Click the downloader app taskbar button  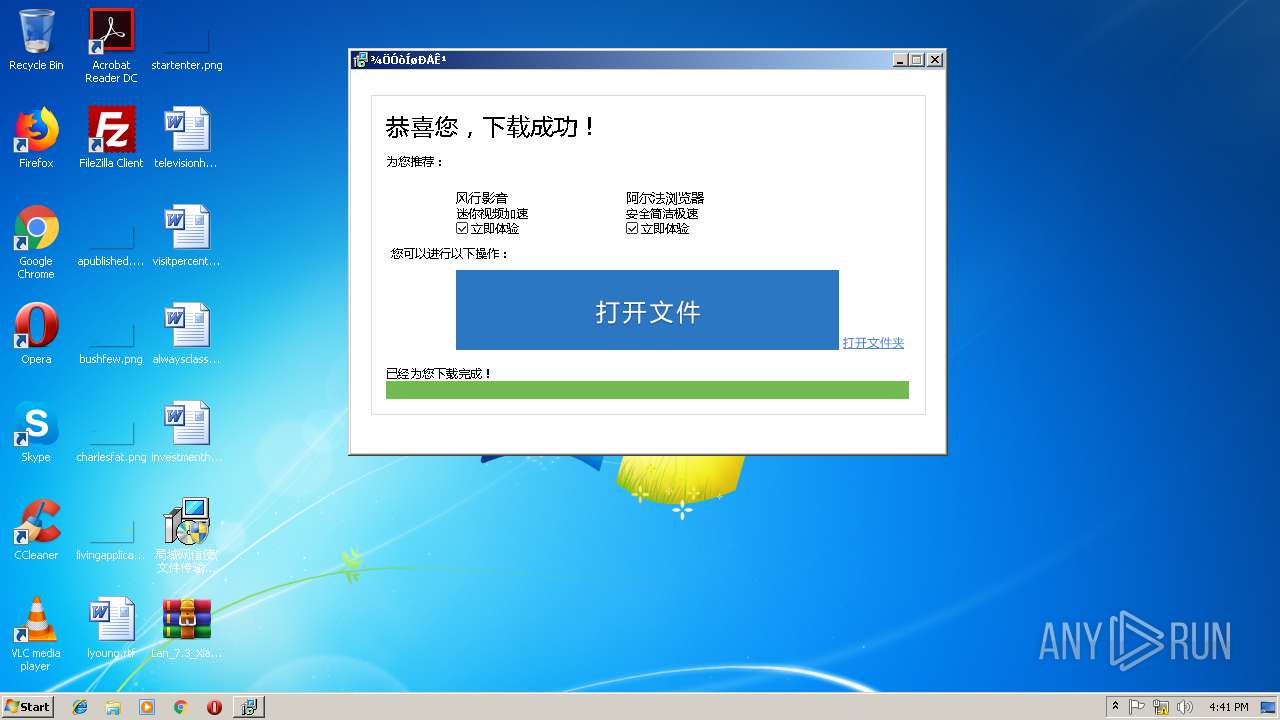pos(249,707)
